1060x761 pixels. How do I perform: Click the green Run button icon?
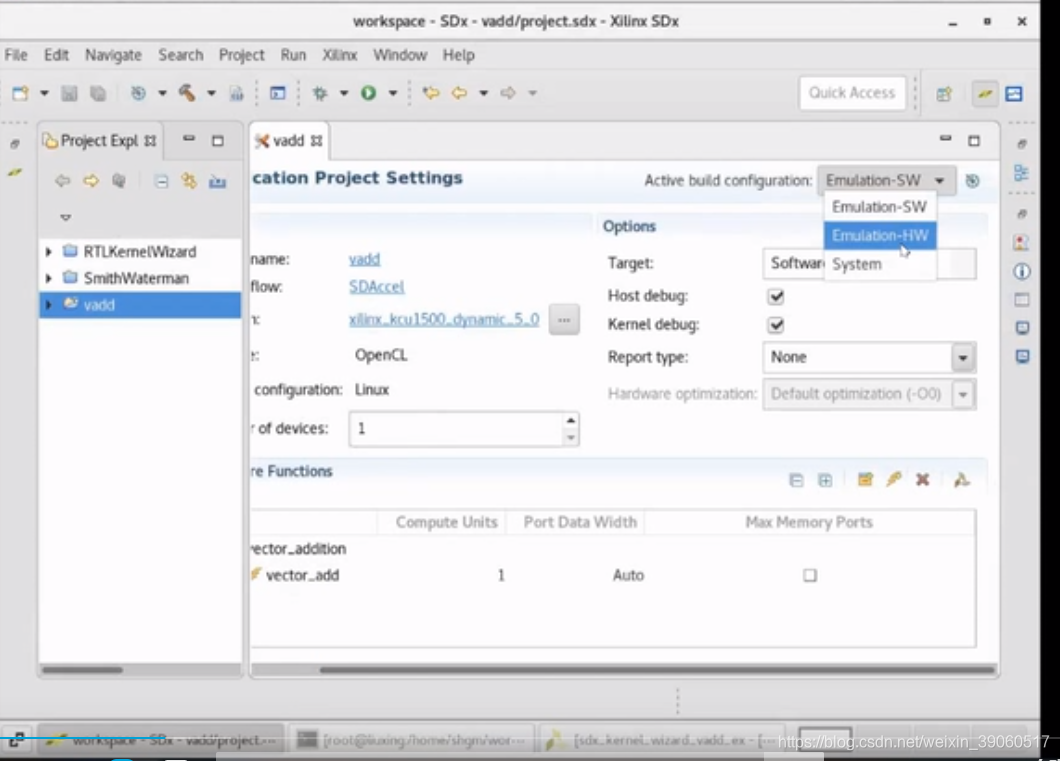point(368,93)
